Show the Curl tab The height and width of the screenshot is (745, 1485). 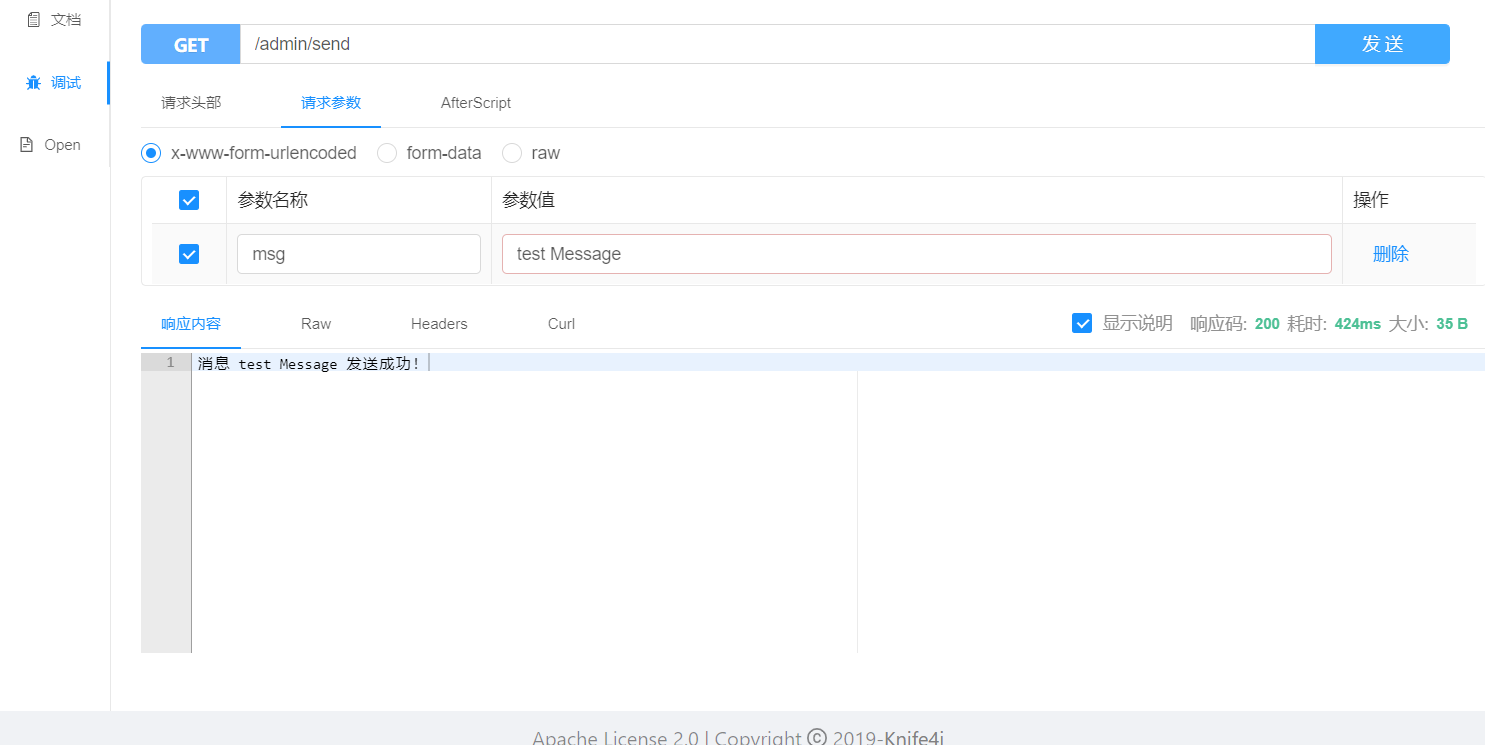[561, 323]
